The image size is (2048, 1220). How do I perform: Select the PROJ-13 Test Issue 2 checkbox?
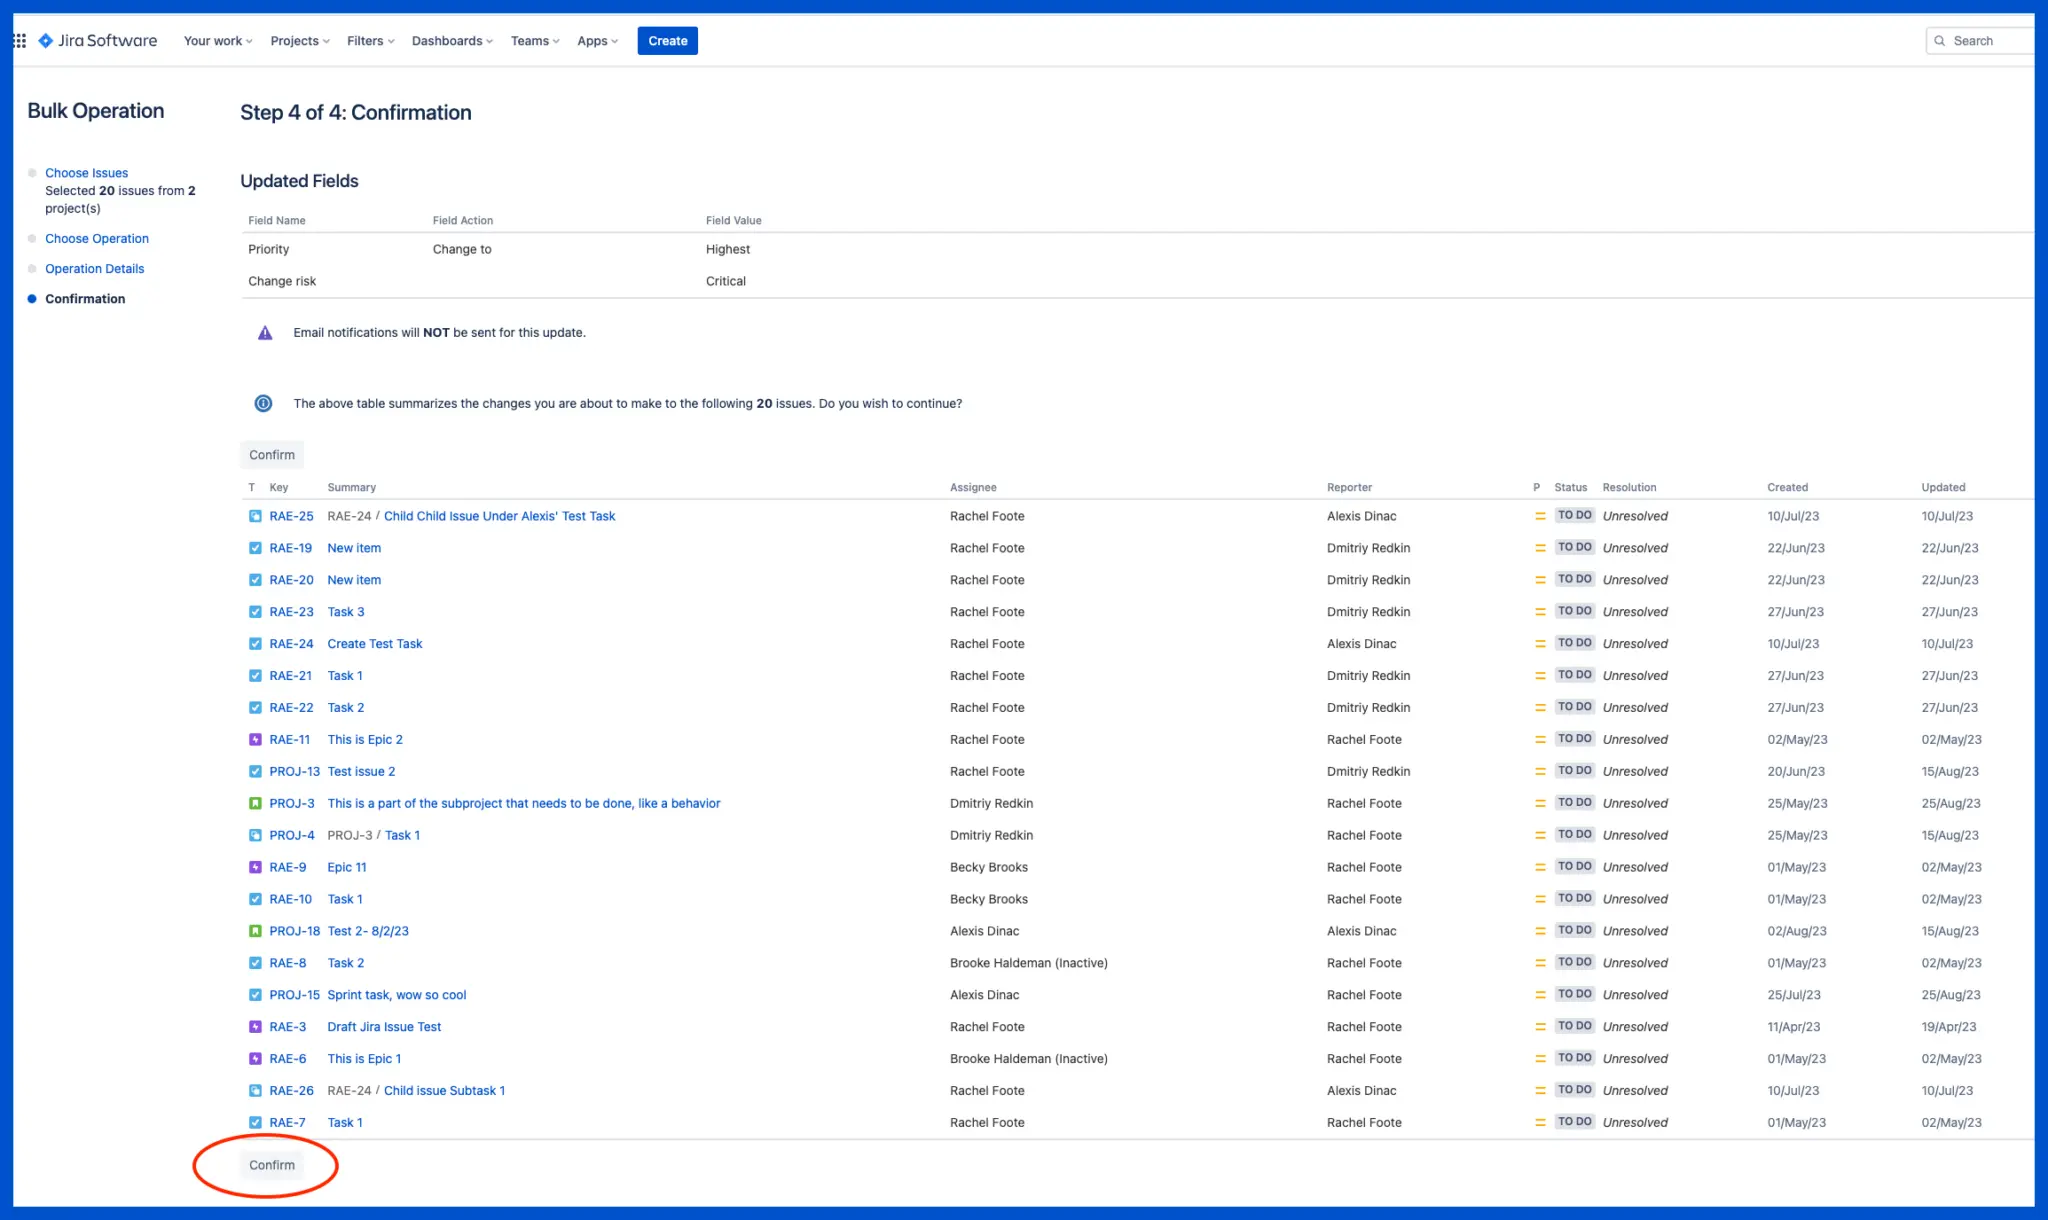click(x=254, y=771)
